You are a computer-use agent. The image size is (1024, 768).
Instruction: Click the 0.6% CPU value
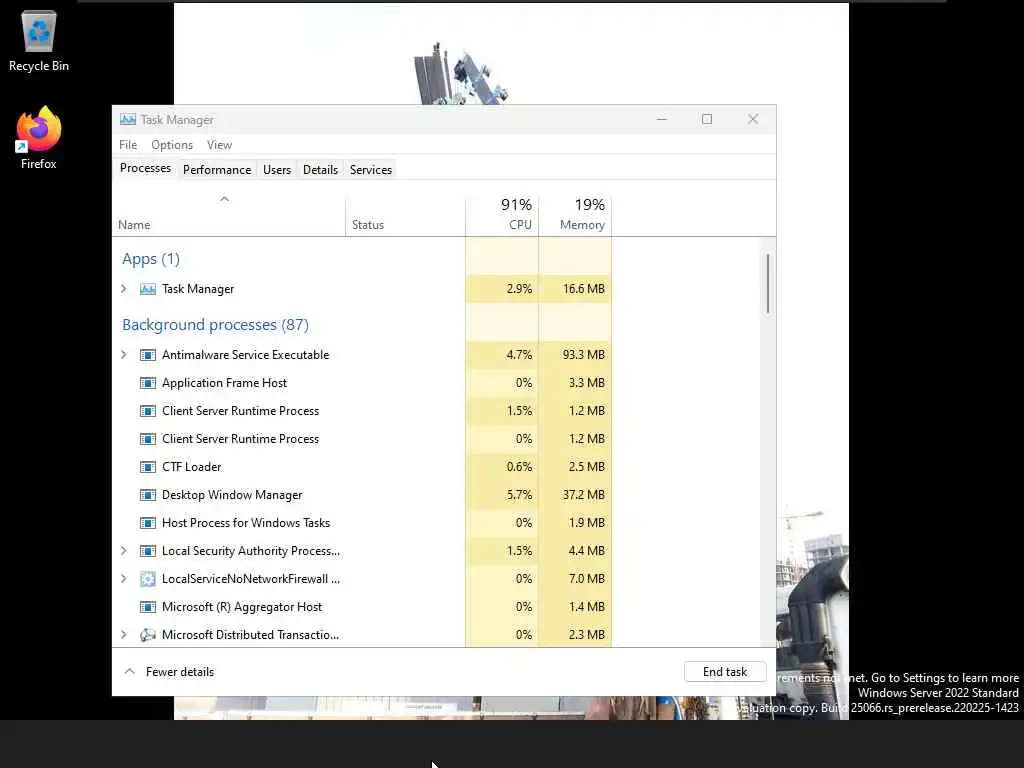519,467
